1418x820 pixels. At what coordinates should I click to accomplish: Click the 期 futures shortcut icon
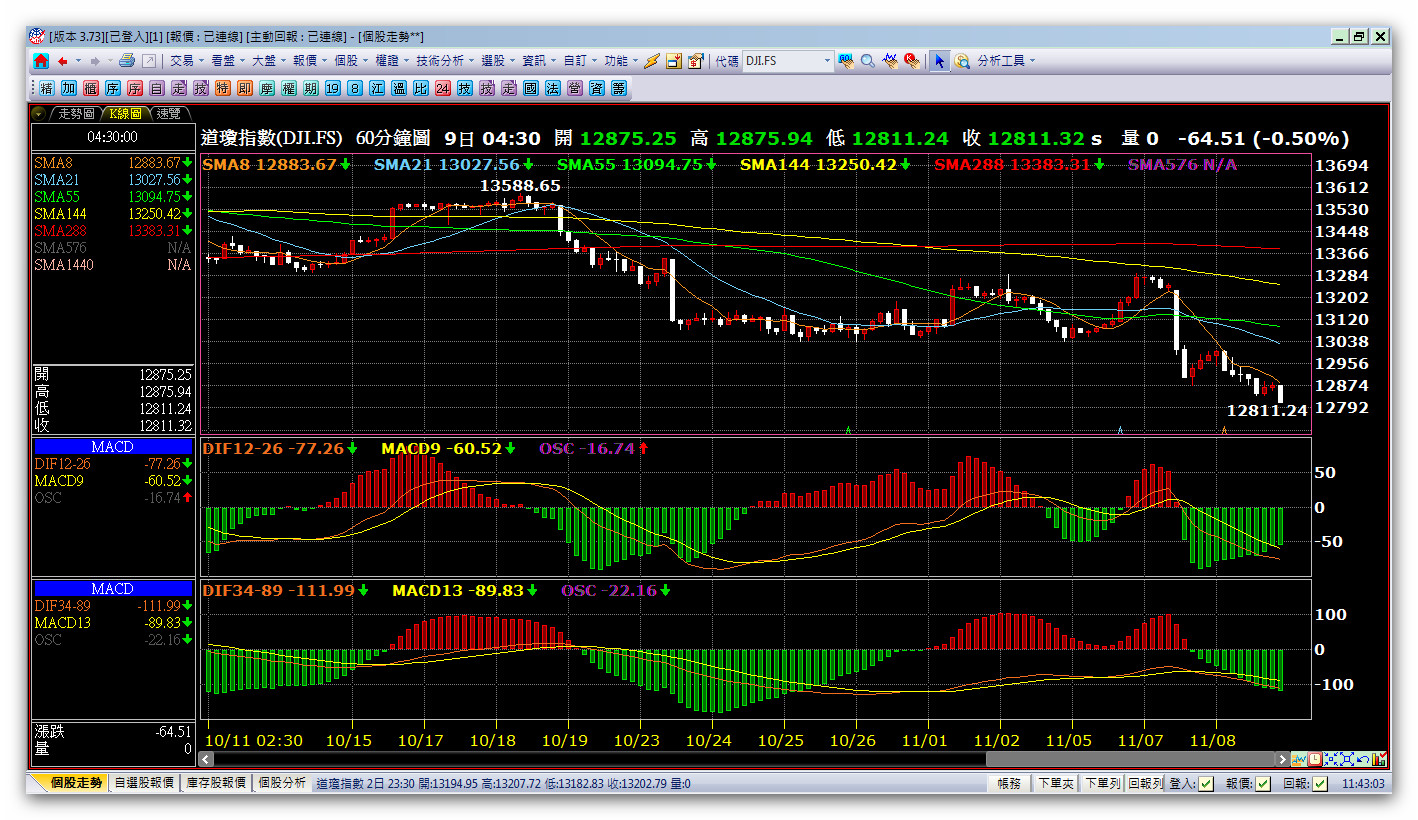click(x=310, y=88)
